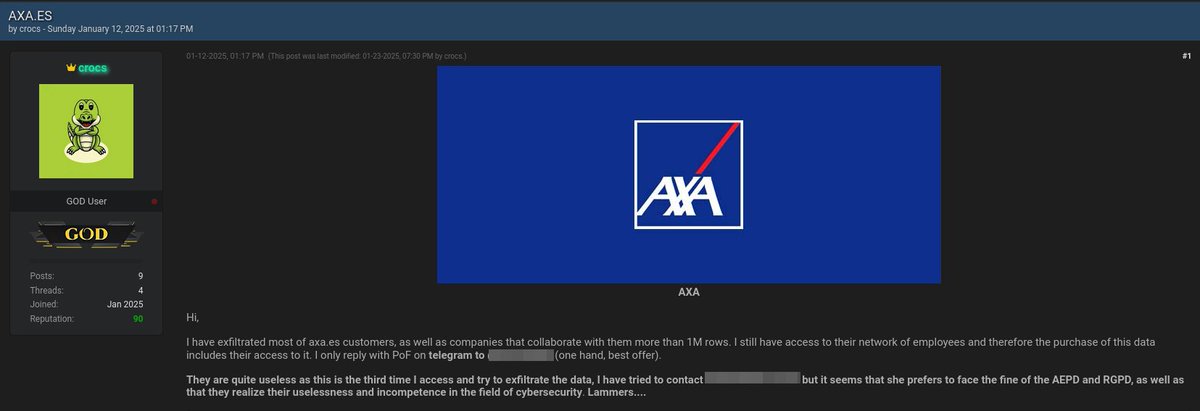Click the reputation score 90
This screenshot has width=1200, height=411.
[x=138, y=319]
